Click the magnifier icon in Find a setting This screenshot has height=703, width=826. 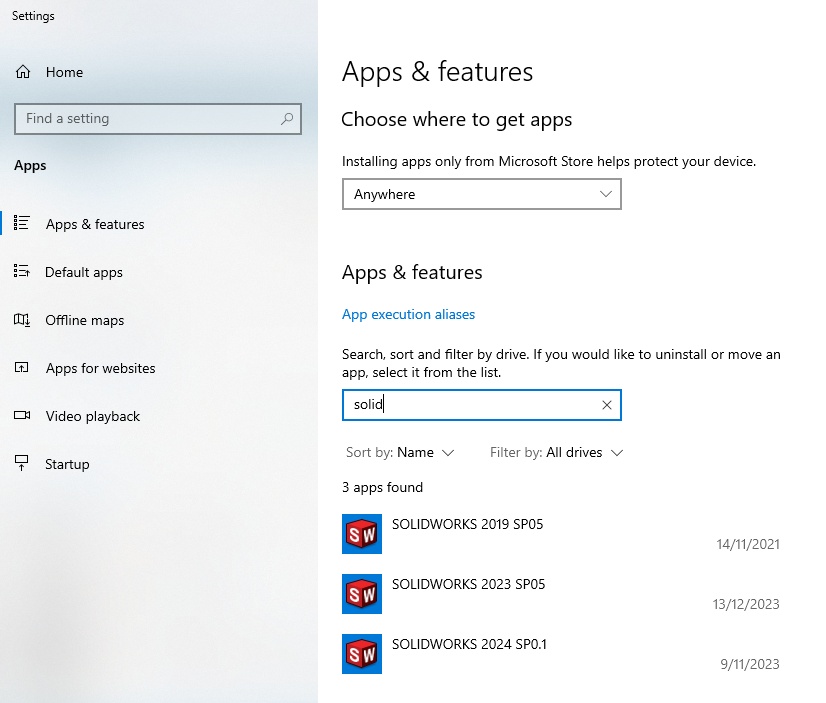[x=287, y=118]
